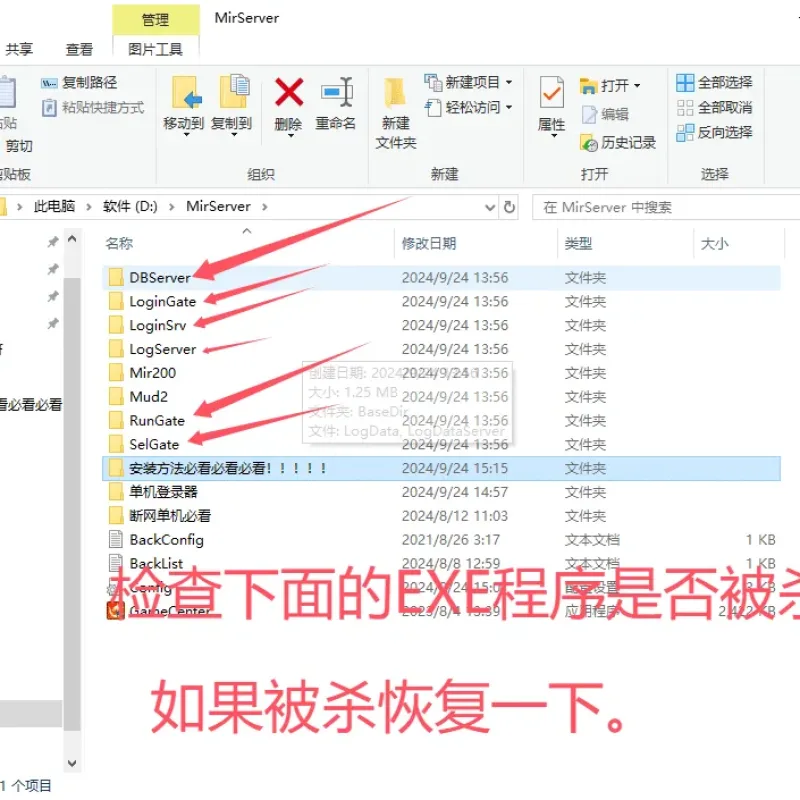Sort by the 名称 column header
The width and height of the screenshot is (800, 800).
[x=119, y=243]
